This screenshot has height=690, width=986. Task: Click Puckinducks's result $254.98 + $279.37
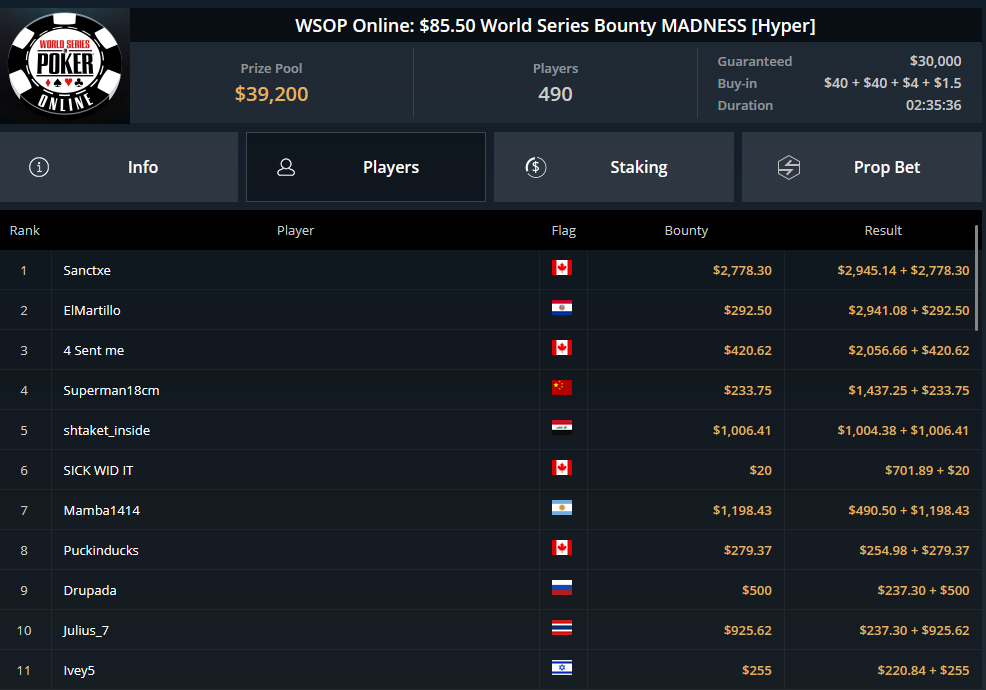[x=914, y=550]
